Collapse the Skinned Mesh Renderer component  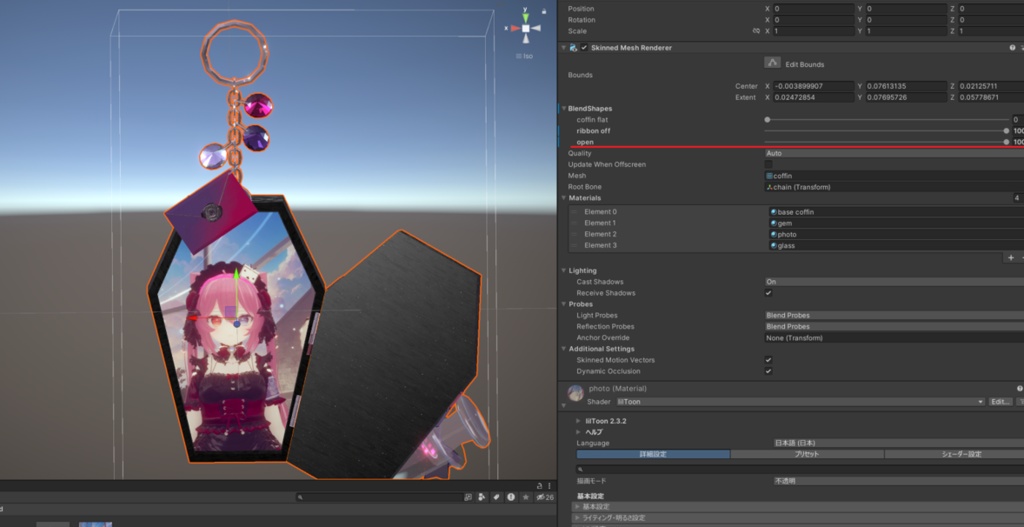click(x=564, y=48)
